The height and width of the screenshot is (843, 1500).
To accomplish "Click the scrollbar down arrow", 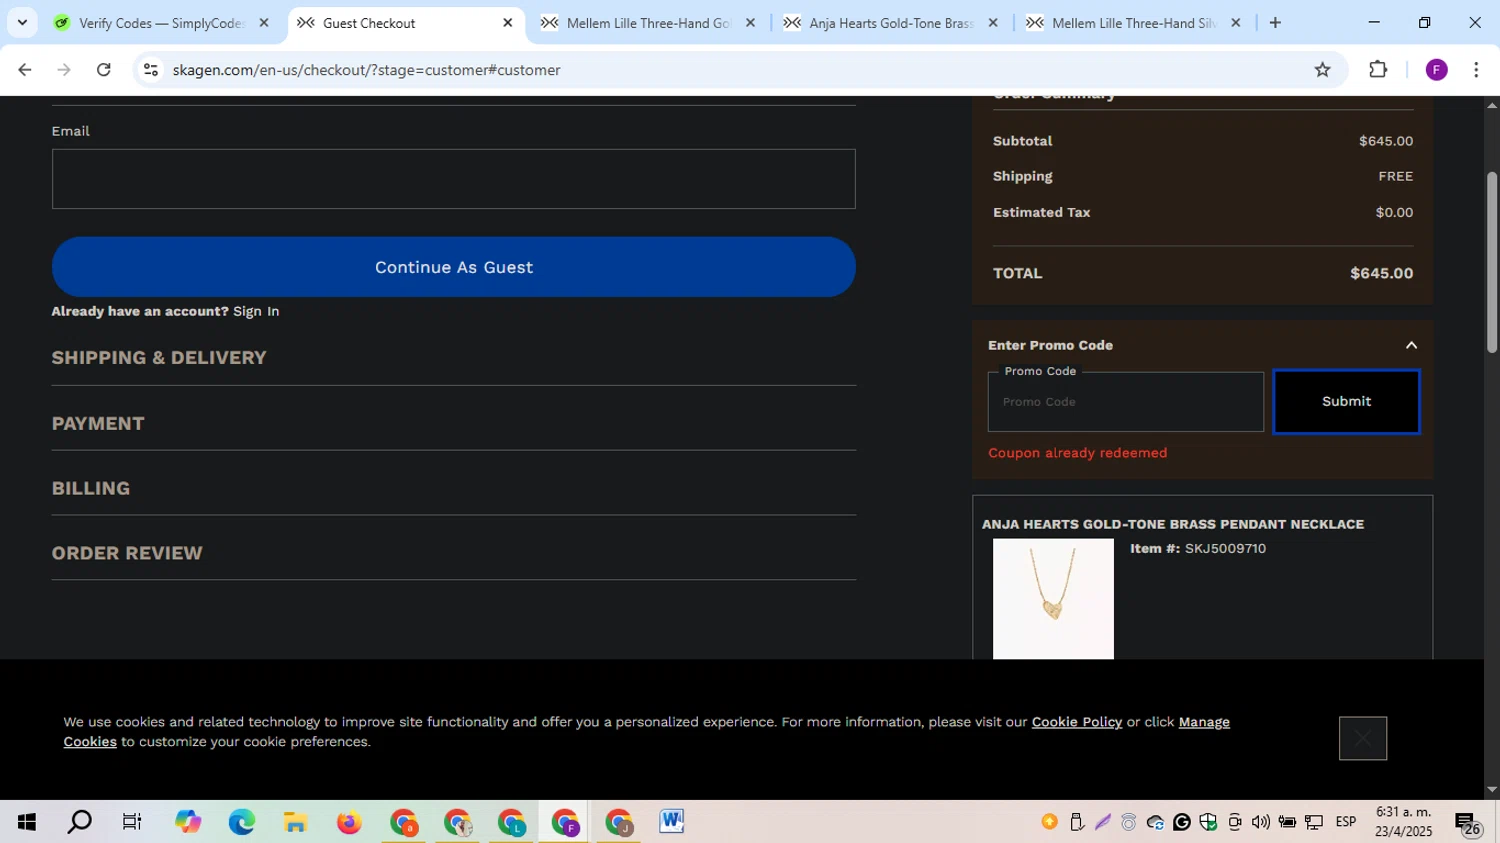I will click(1491, 790).
